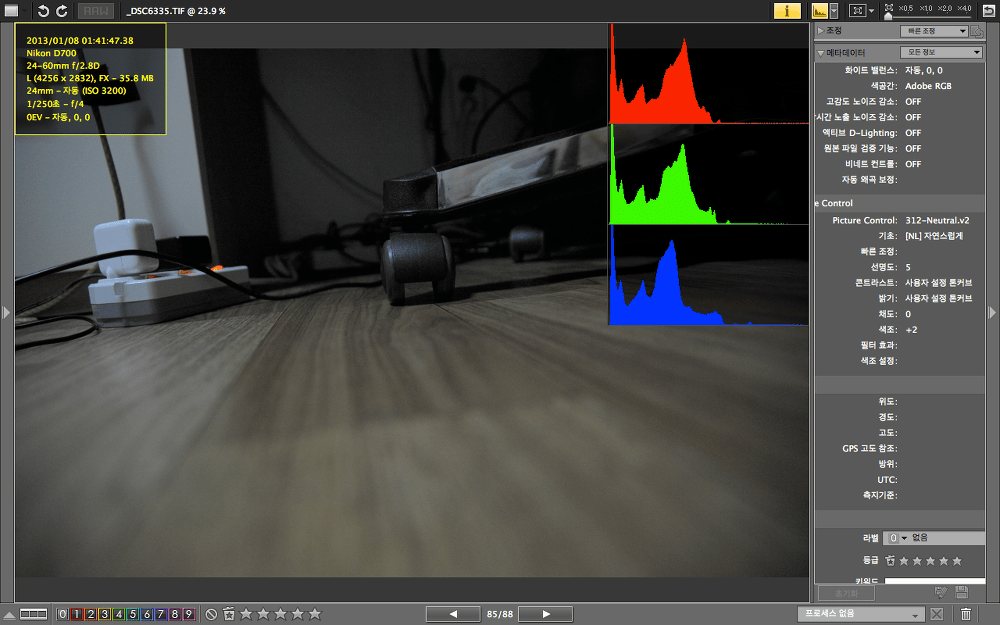Open the 모든 정보 metadata dropdown
This screenshot has width=1000, height=625.
(x=941, y=52)
